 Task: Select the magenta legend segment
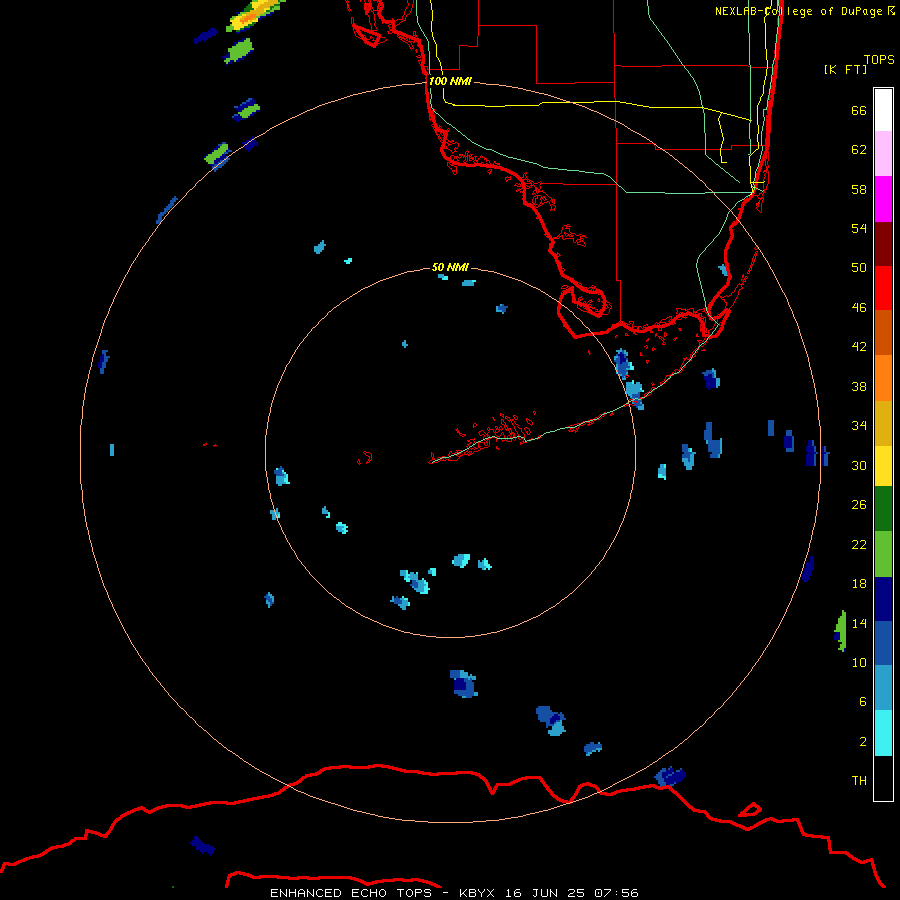[883, 199]
